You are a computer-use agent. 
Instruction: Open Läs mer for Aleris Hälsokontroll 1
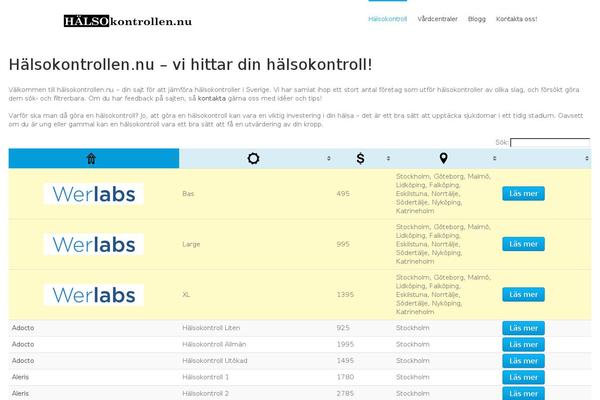[x=523, y=377]
